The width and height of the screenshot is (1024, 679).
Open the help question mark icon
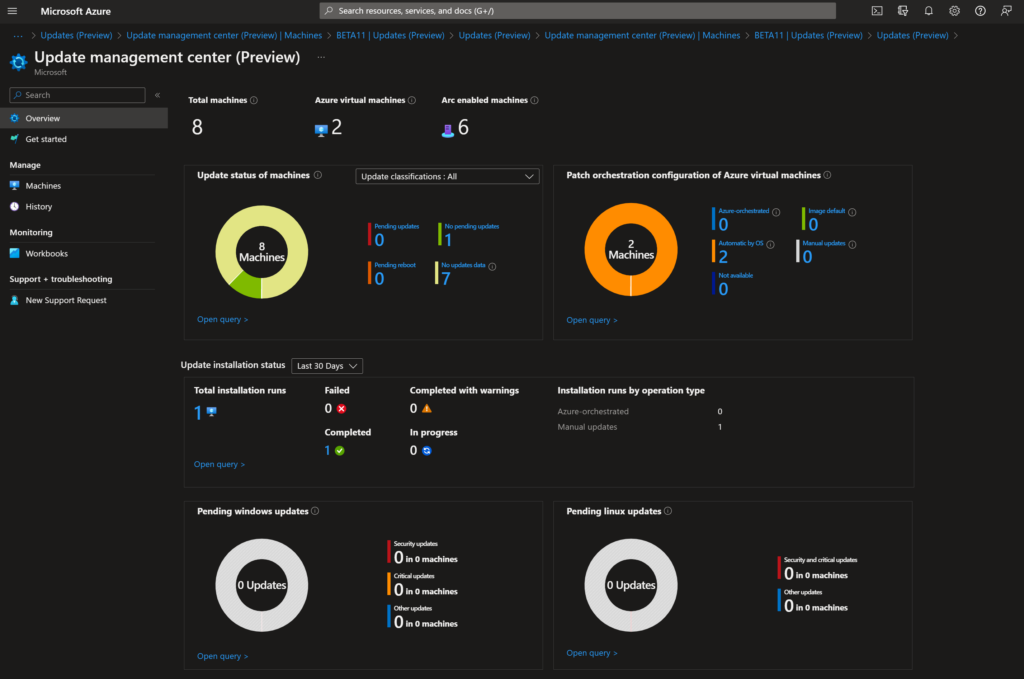pos(980,11)
